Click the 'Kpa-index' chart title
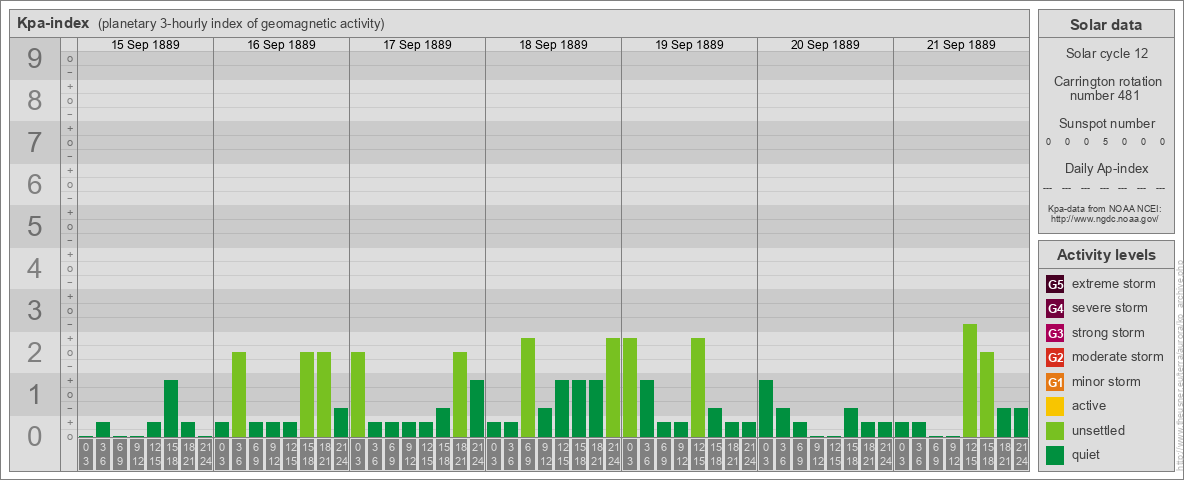Image resolution: width=1184 pixels, height=480 pixels. tap(54, 23)
